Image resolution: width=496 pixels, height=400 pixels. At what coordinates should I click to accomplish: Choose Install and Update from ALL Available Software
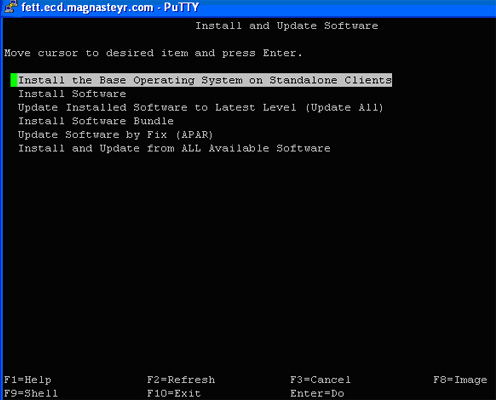pos(174,148)
